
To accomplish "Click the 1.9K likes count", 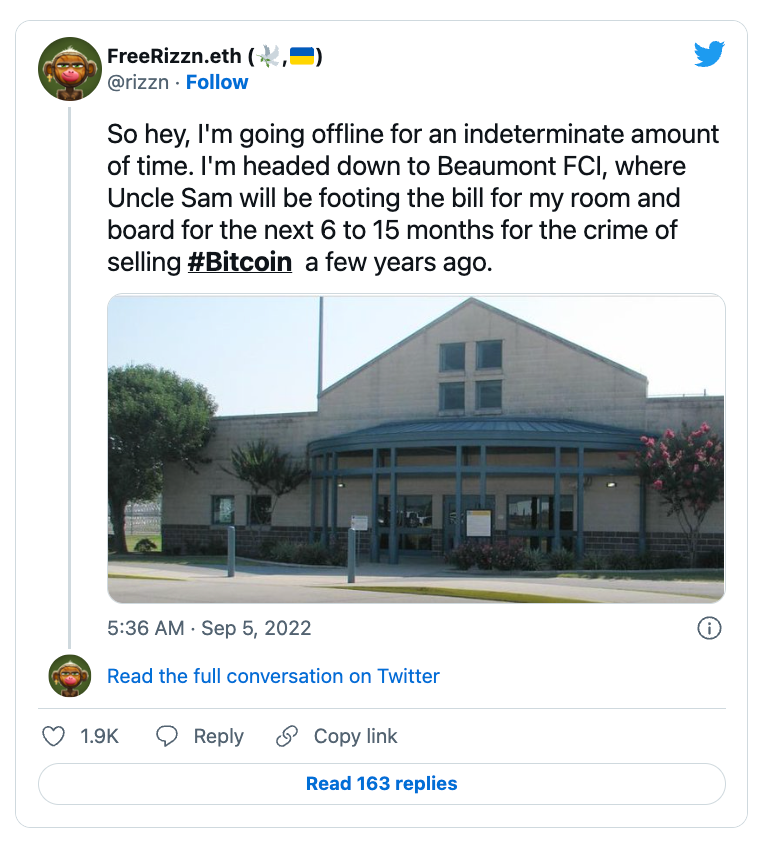I will [x=99, y=736].
